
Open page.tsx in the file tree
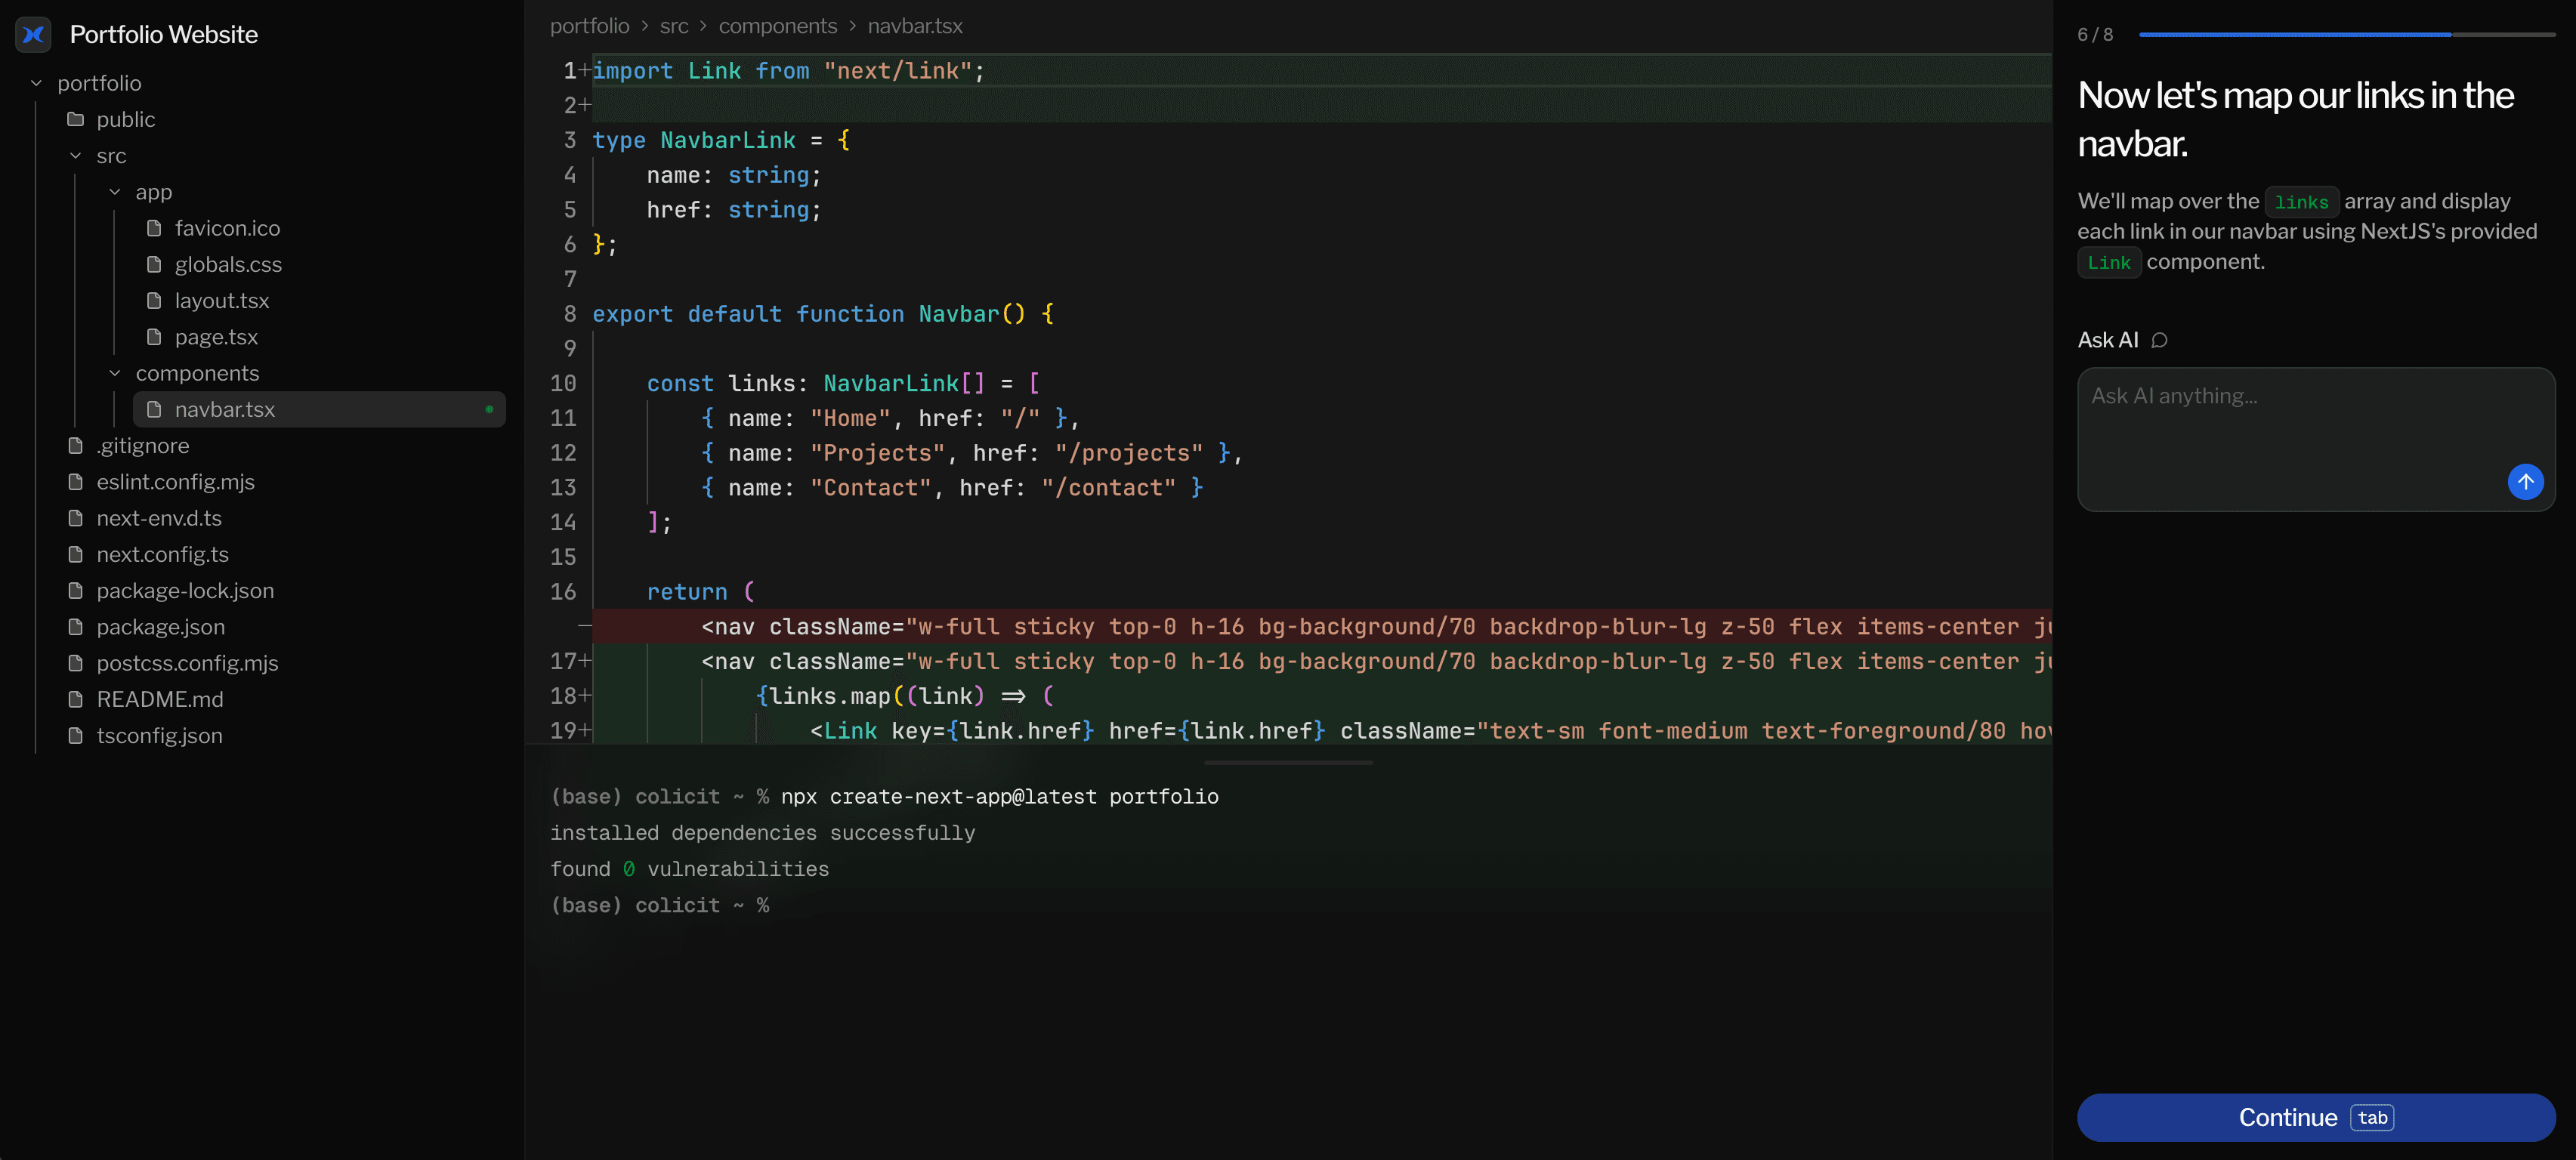click(216, 337)
